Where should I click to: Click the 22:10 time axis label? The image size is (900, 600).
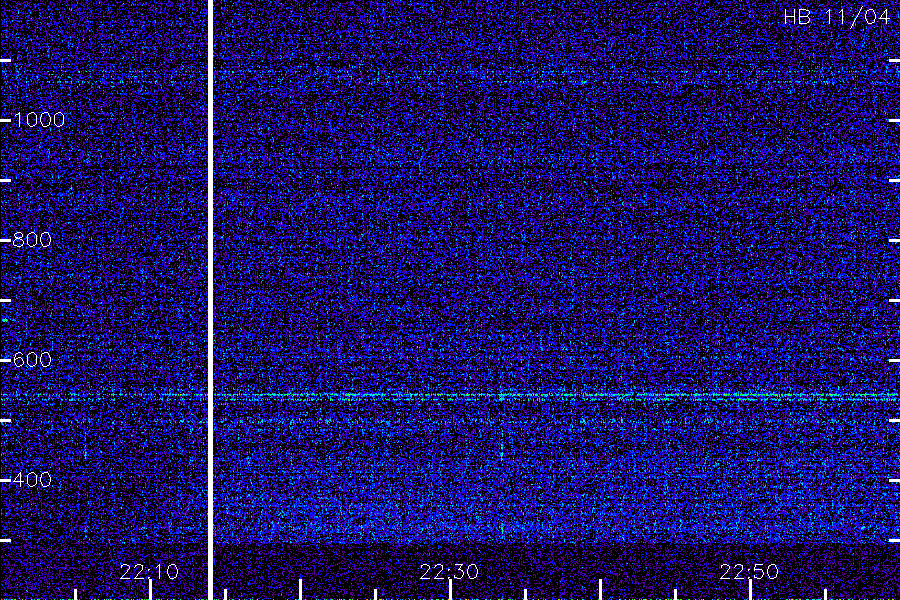pyautogui.click(x=149, y=571)
